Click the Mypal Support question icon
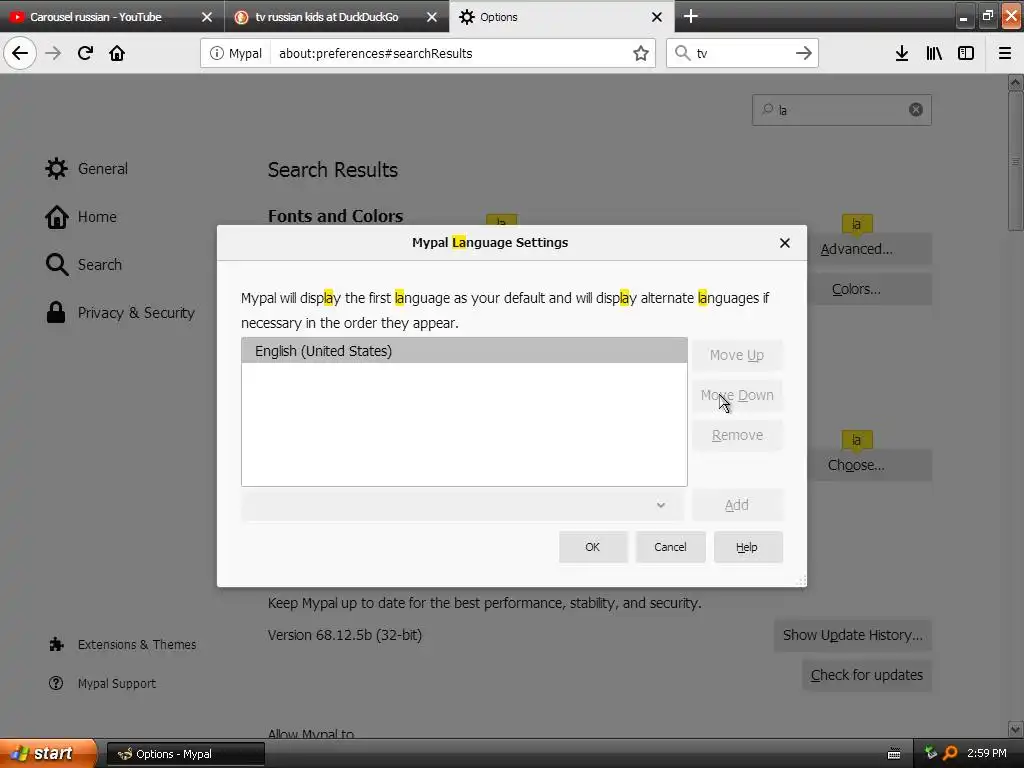Image resolution: width=1024 pixels, height=768 pixels. click(x=56, y=683)
